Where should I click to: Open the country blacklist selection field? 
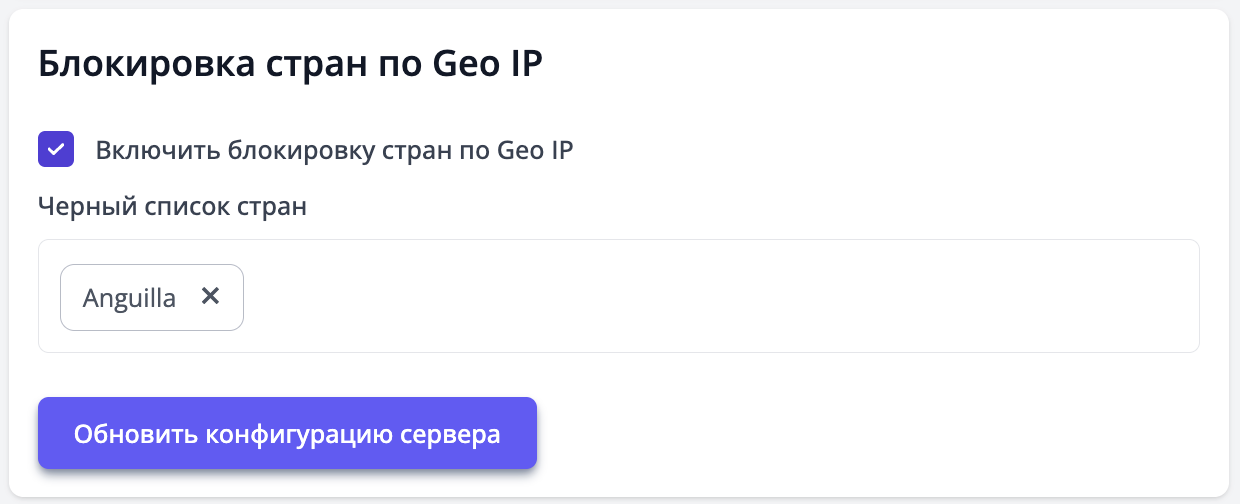click(x=700, y=296)
